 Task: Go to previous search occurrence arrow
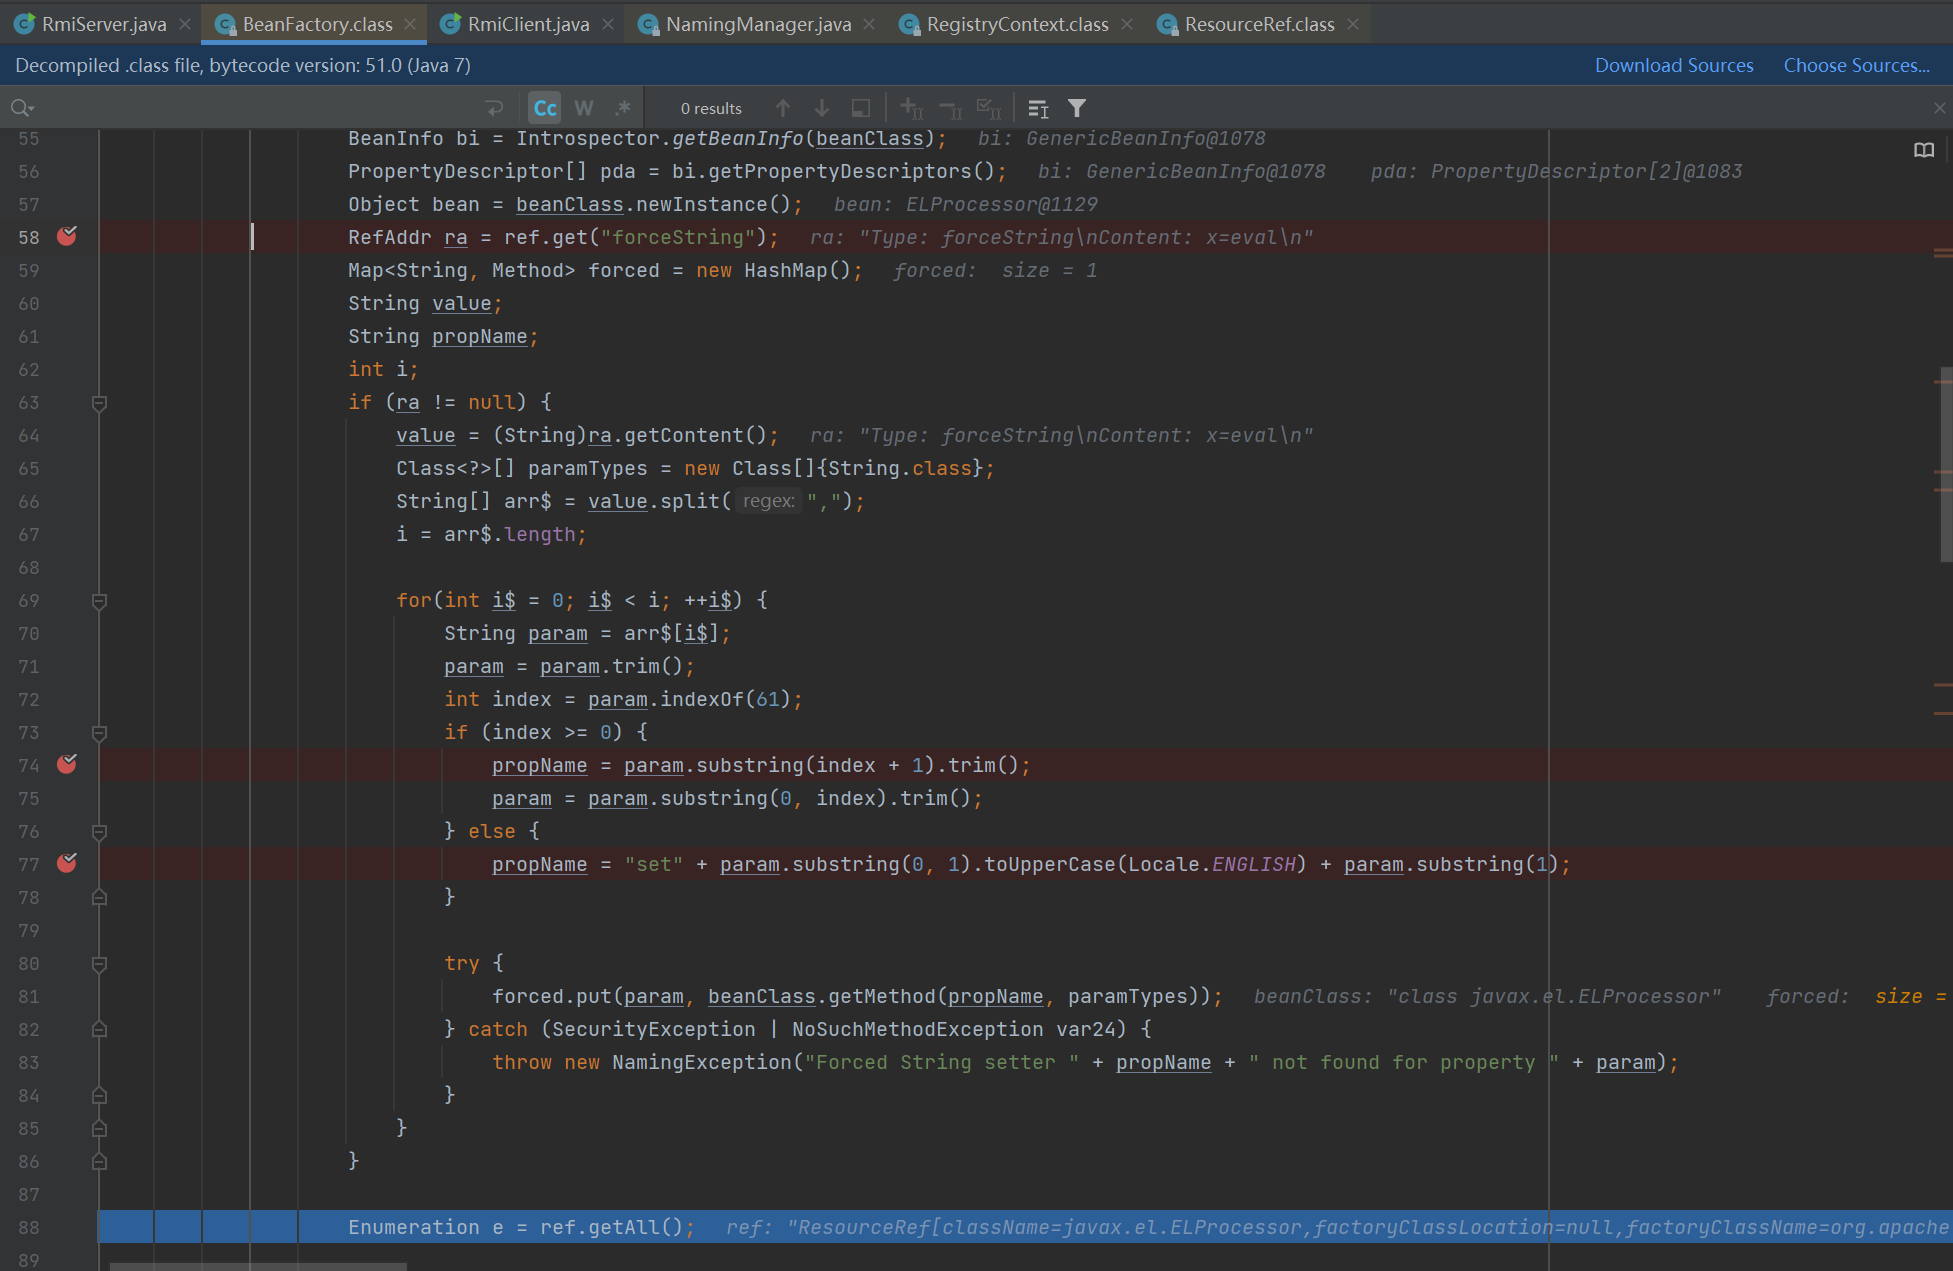pos(783,108)
